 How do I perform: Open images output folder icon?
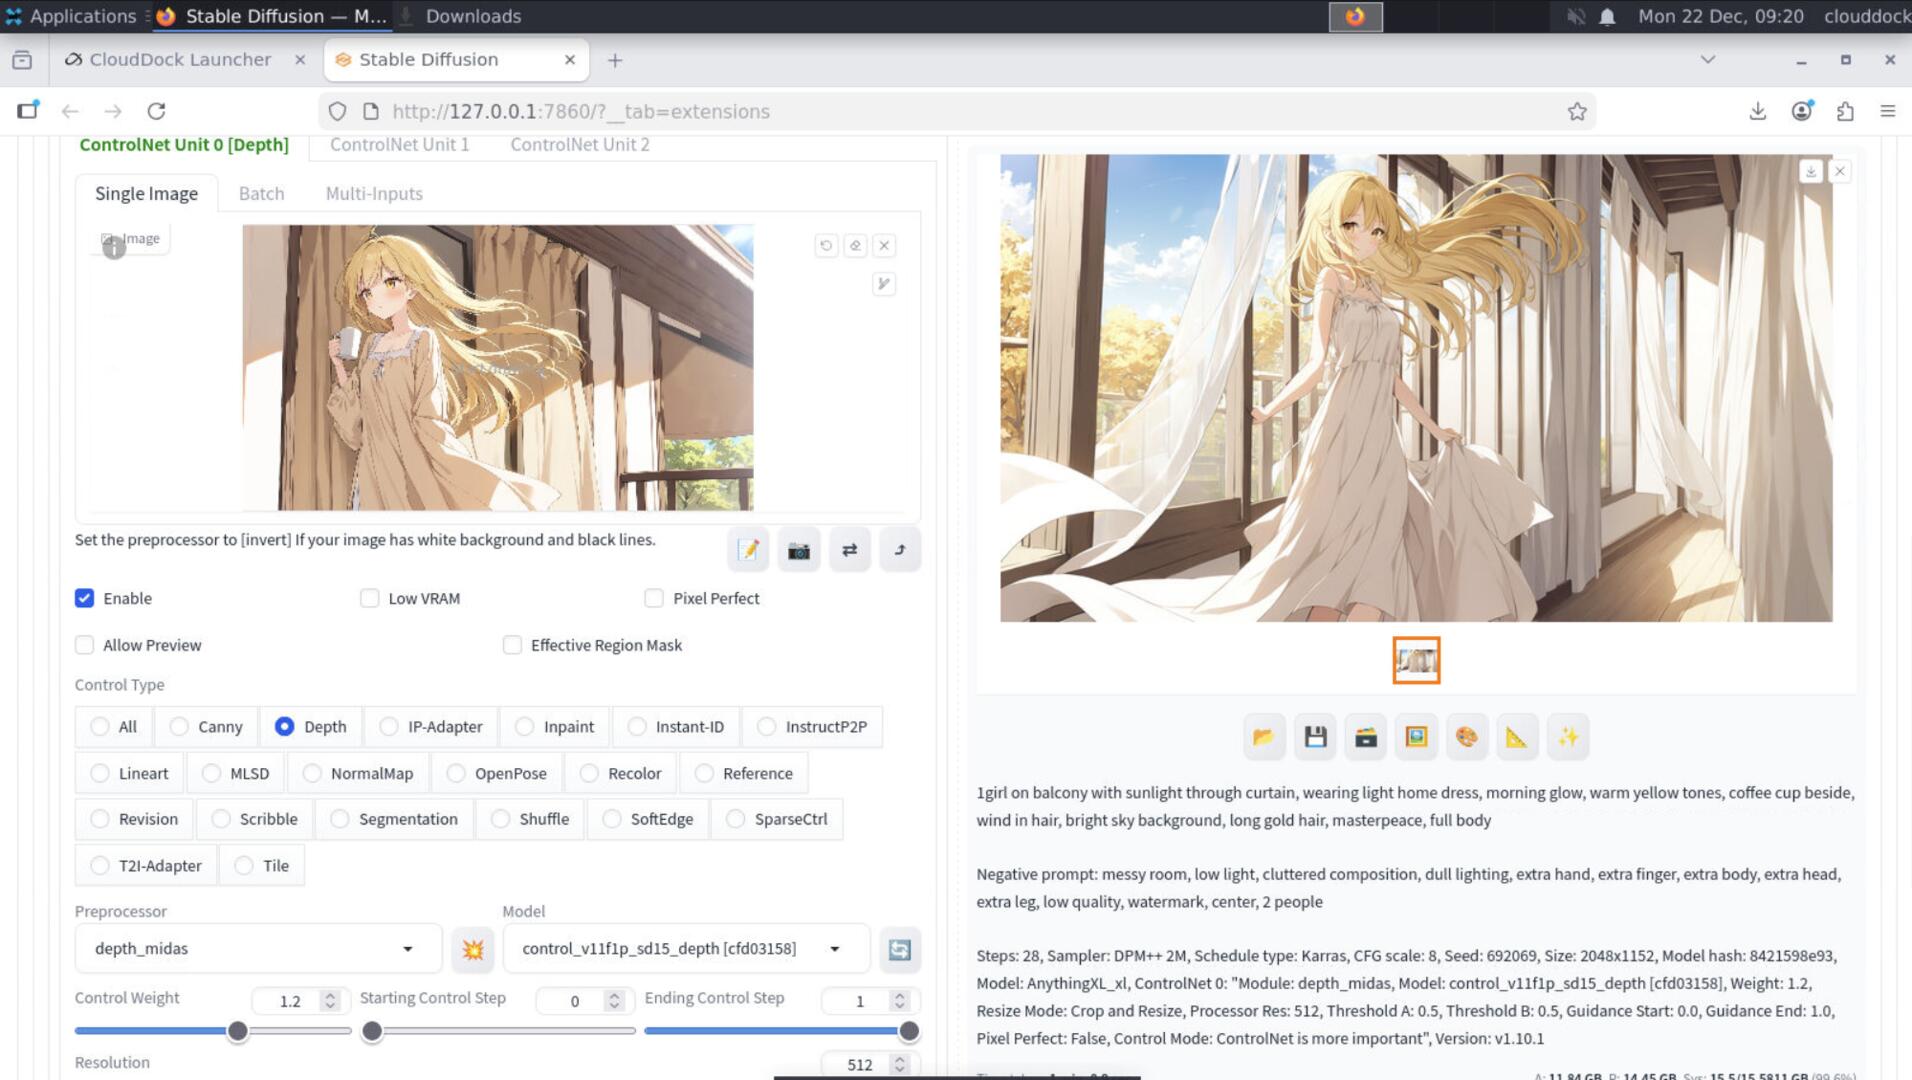[1263, 737]
